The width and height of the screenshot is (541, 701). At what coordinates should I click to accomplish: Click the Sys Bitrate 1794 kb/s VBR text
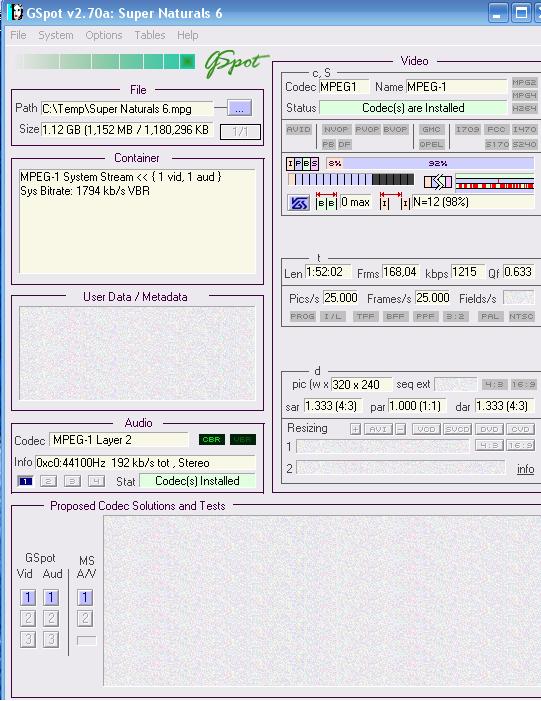coord(85,191)
